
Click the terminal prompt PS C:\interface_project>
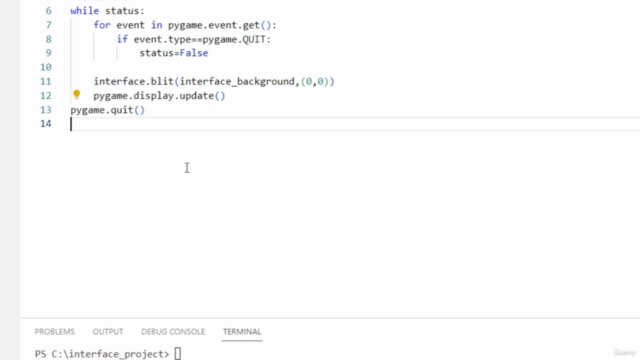[102, 354]
